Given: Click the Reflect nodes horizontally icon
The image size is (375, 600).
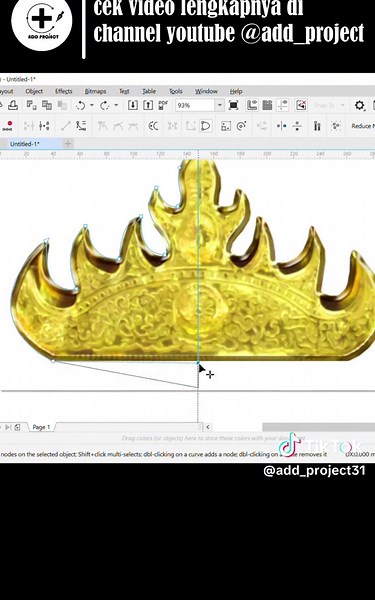Looking at the screenshot, I should (x=282, y=126).
